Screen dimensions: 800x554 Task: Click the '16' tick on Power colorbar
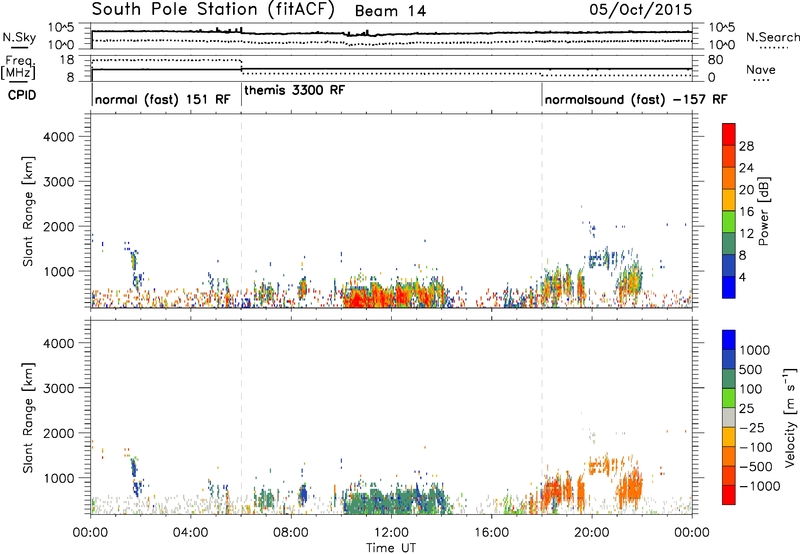[x=746, y=211]
